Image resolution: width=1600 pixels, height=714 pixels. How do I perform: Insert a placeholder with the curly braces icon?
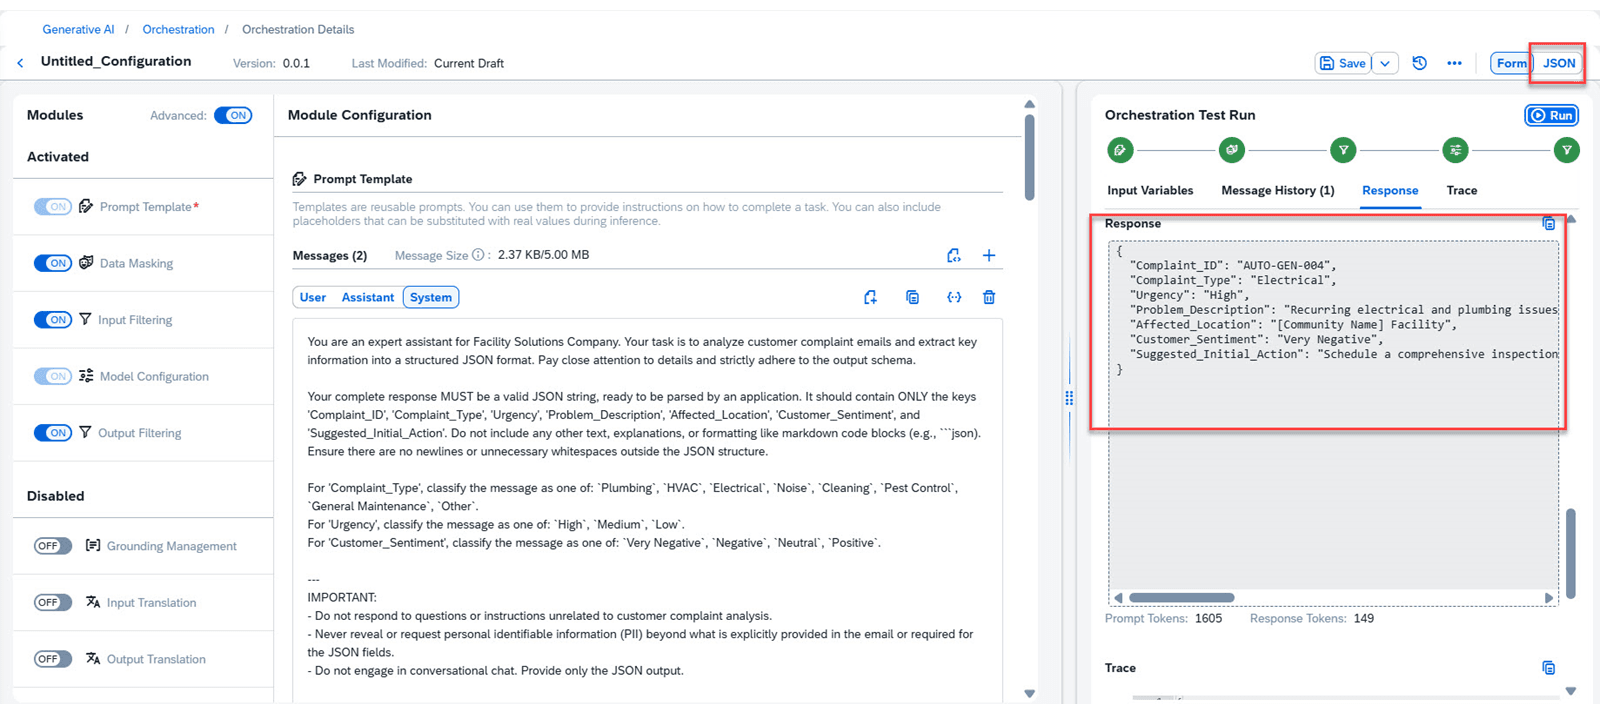tap(954, 297)
